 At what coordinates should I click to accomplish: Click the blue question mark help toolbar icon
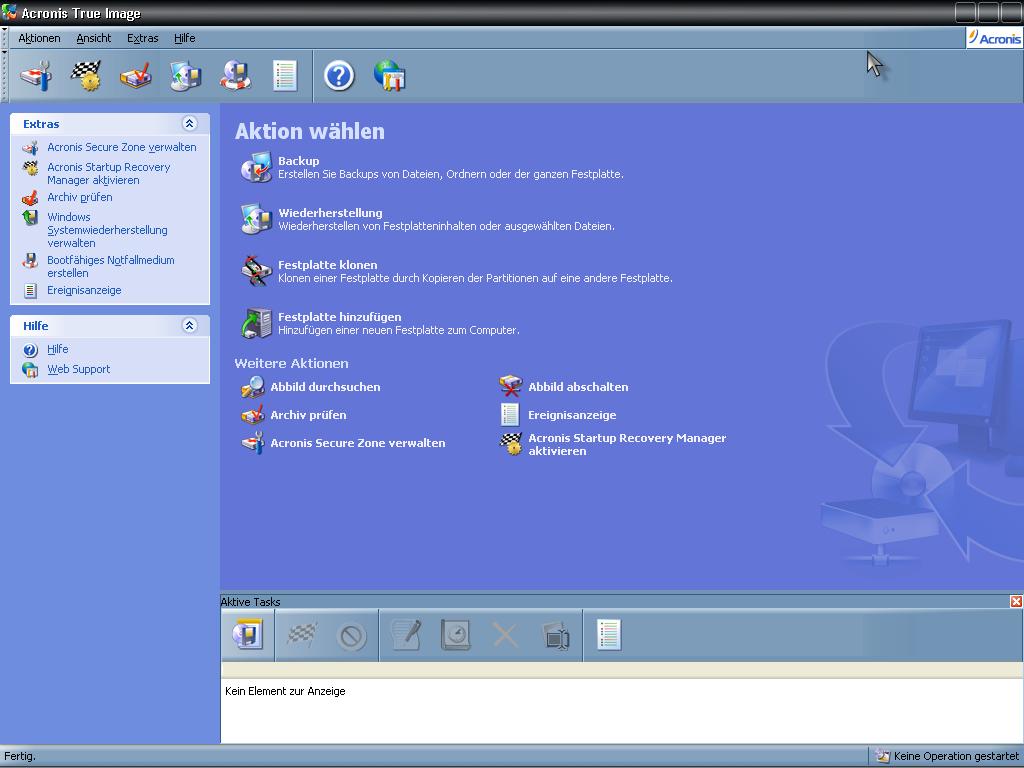[339, 76]
